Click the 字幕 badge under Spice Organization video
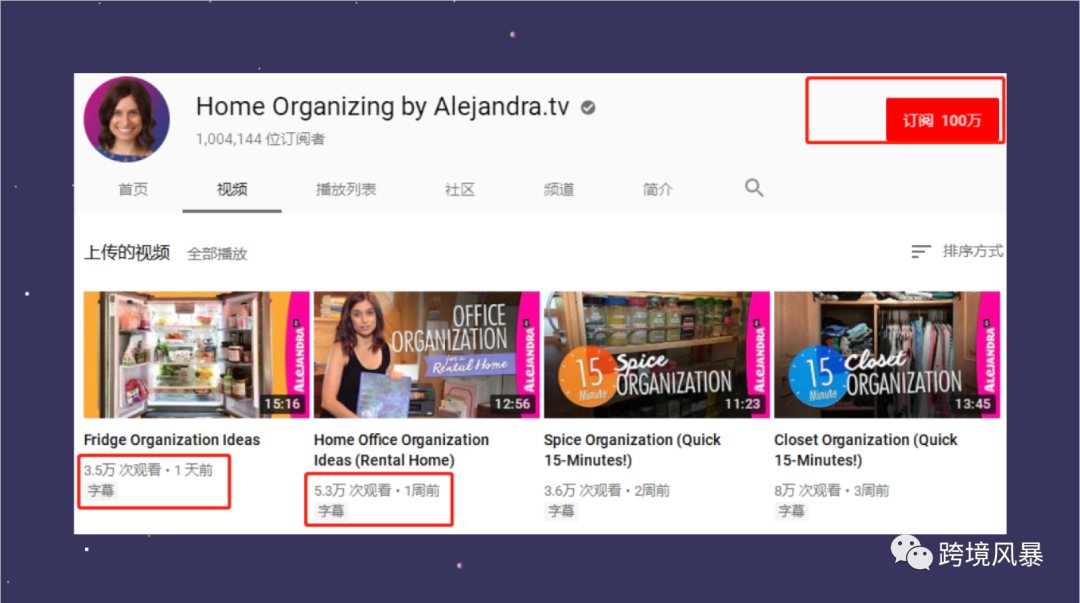Viewport: 1080px width, 603px height. click(561, 511)
